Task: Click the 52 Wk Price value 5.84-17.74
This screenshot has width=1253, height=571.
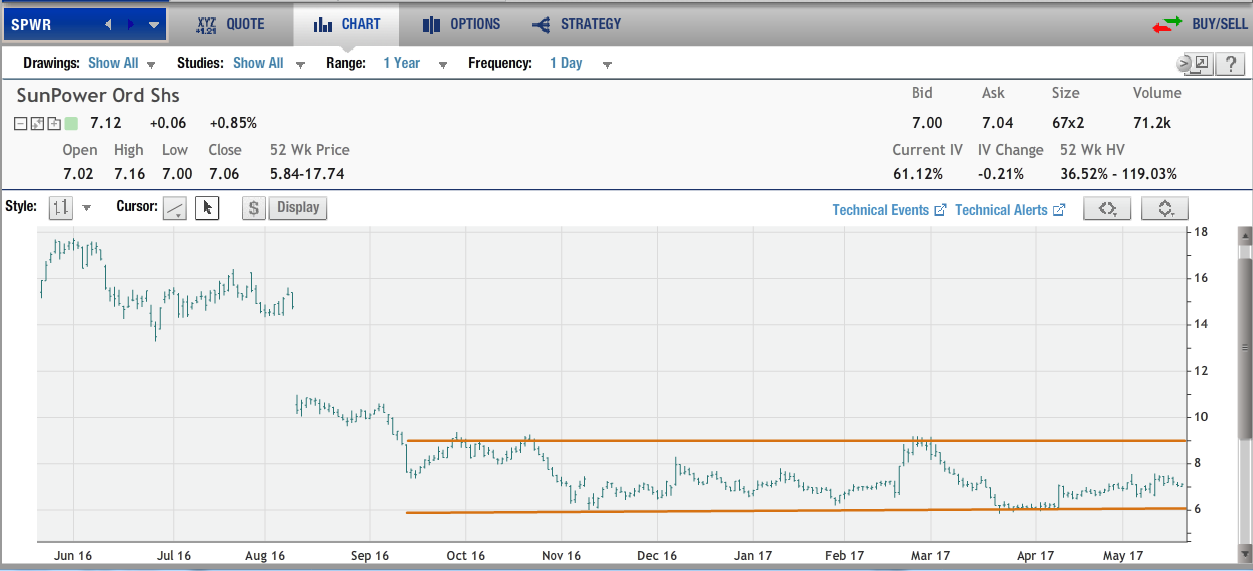Action: pyautogui.click(x=307, y=173)
